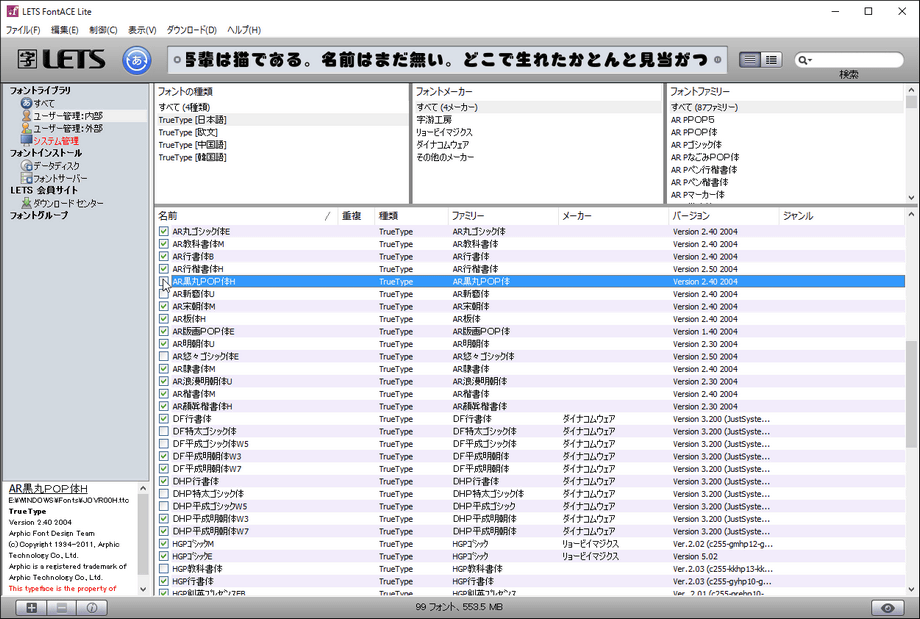This screenshot has width=920, height=619.
Task: Sort by 名前 column header
Action: point(246,216)
